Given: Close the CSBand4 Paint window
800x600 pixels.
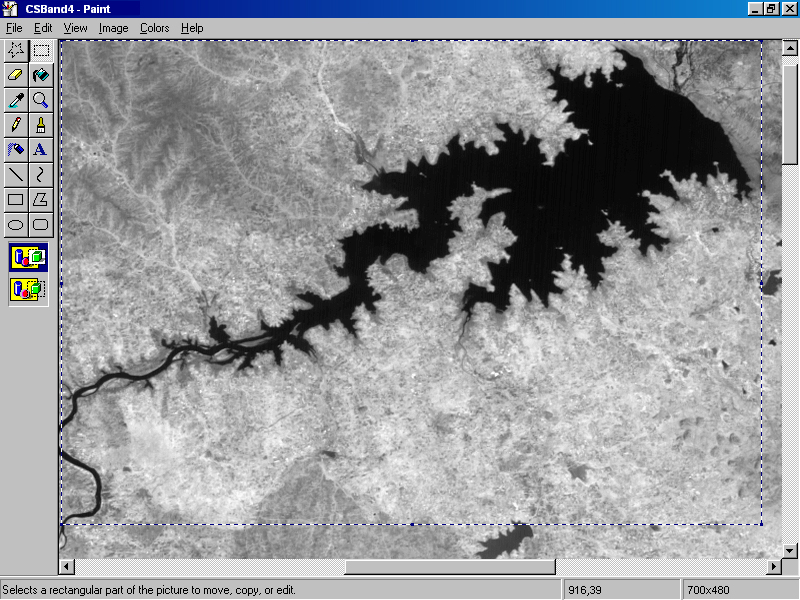Looking at the screenshot, I should pyautogui.click(x=788, y=9).
